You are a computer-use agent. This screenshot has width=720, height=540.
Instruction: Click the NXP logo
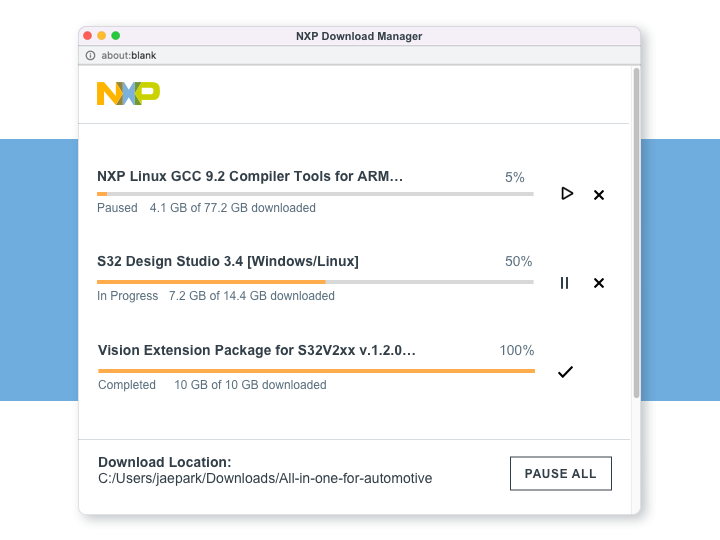[x=128, y=93]
